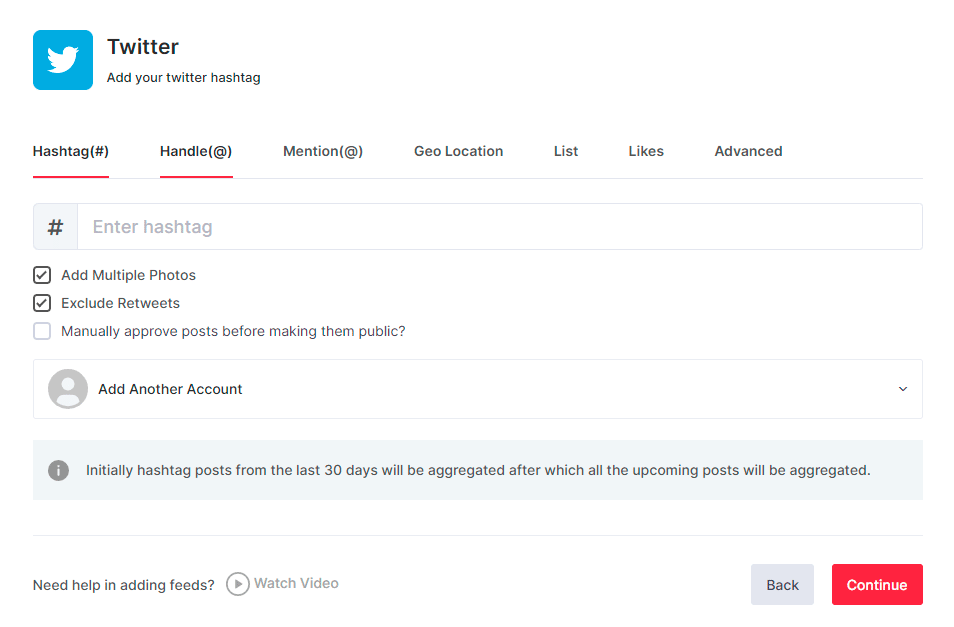Uncheck Add Multiple Photos checkbox

click(x=42, y=275)
